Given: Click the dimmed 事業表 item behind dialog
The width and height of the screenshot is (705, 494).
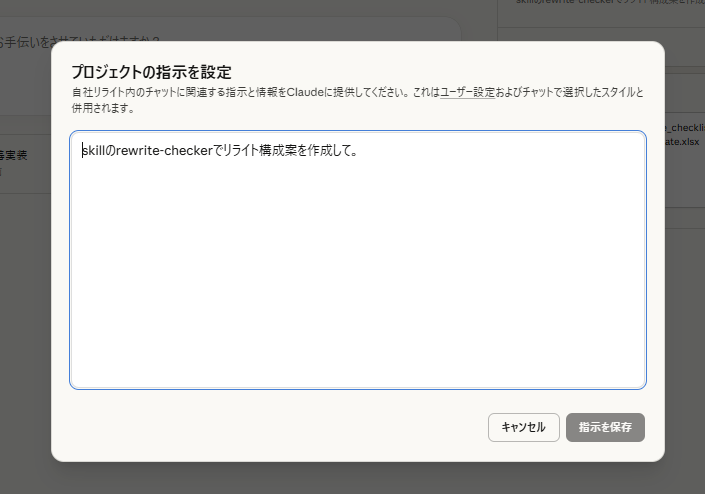Looking at the screenshot, I should pos(14,155).
